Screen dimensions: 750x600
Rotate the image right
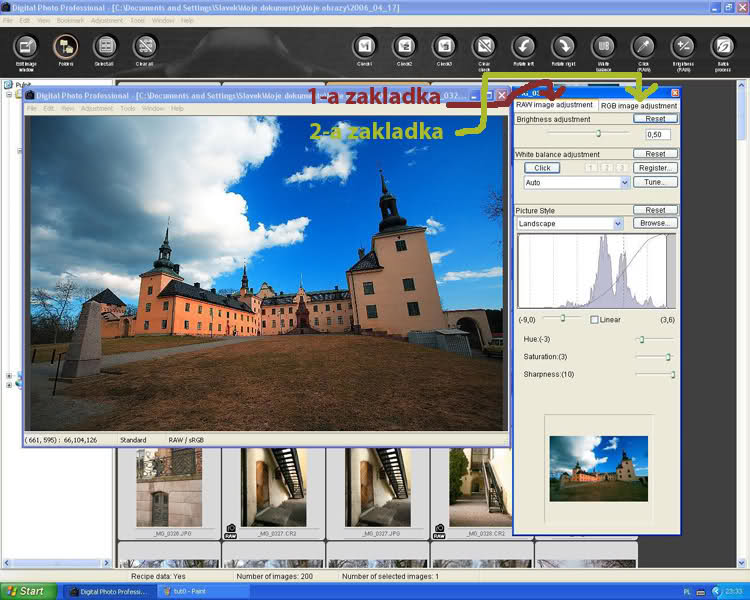[x=564, y=47]
